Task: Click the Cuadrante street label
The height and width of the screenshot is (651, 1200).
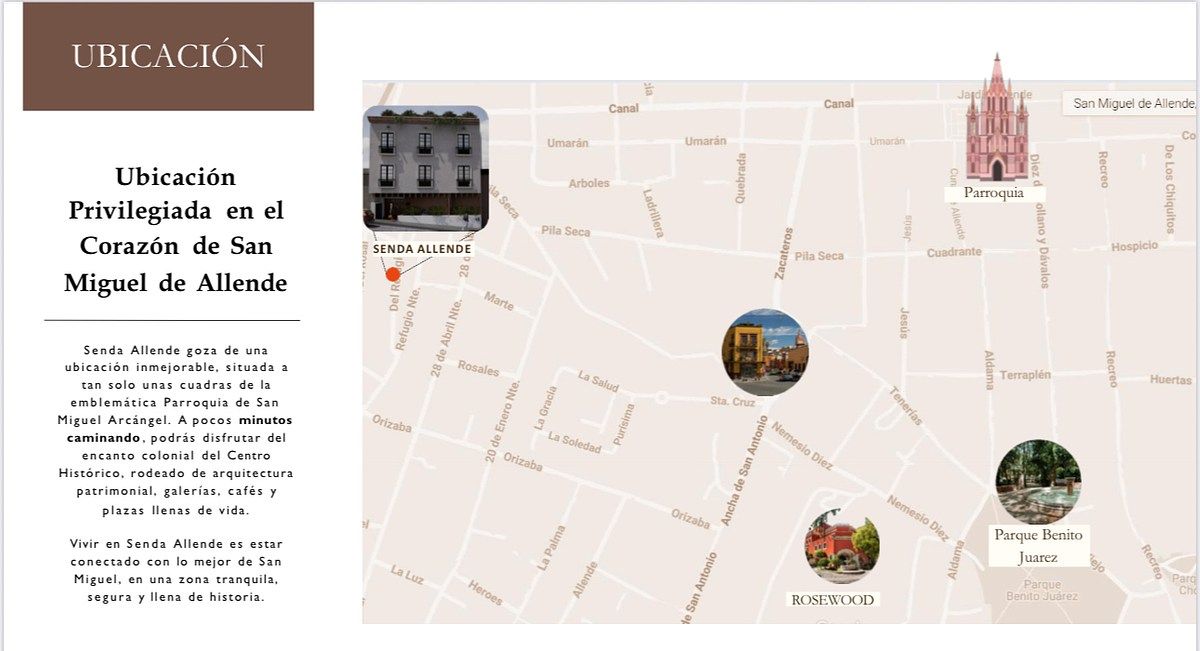Action: tap(953, 252)
